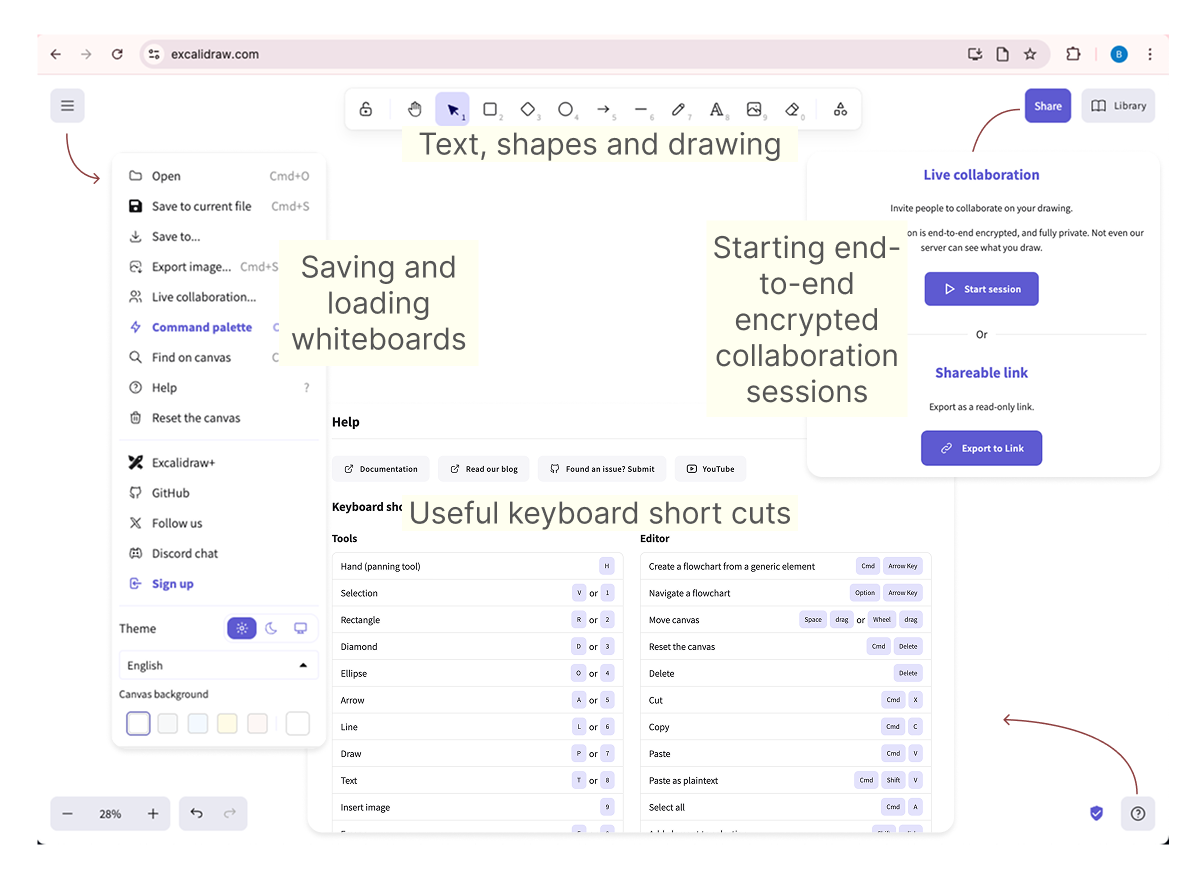The height and width of the screenshot is (879, 1200).
Task: Select the Selection arrow tool
Action: (x=452, y=109)
